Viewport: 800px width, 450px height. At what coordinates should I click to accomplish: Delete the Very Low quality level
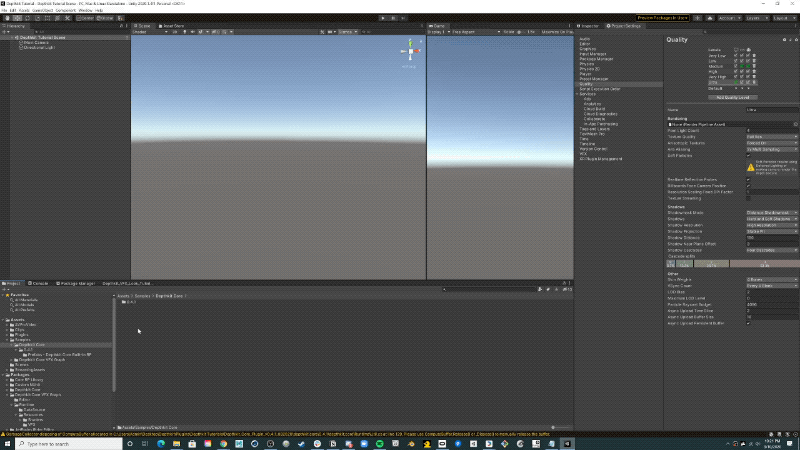click(x=755, y=55)
